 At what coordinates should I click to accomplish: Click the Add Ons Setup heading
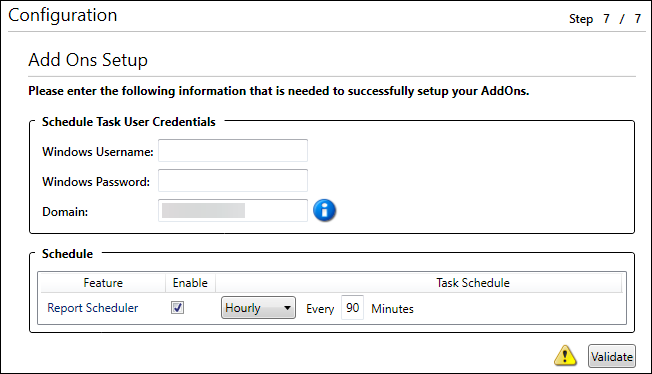click(x=88, y=60)
